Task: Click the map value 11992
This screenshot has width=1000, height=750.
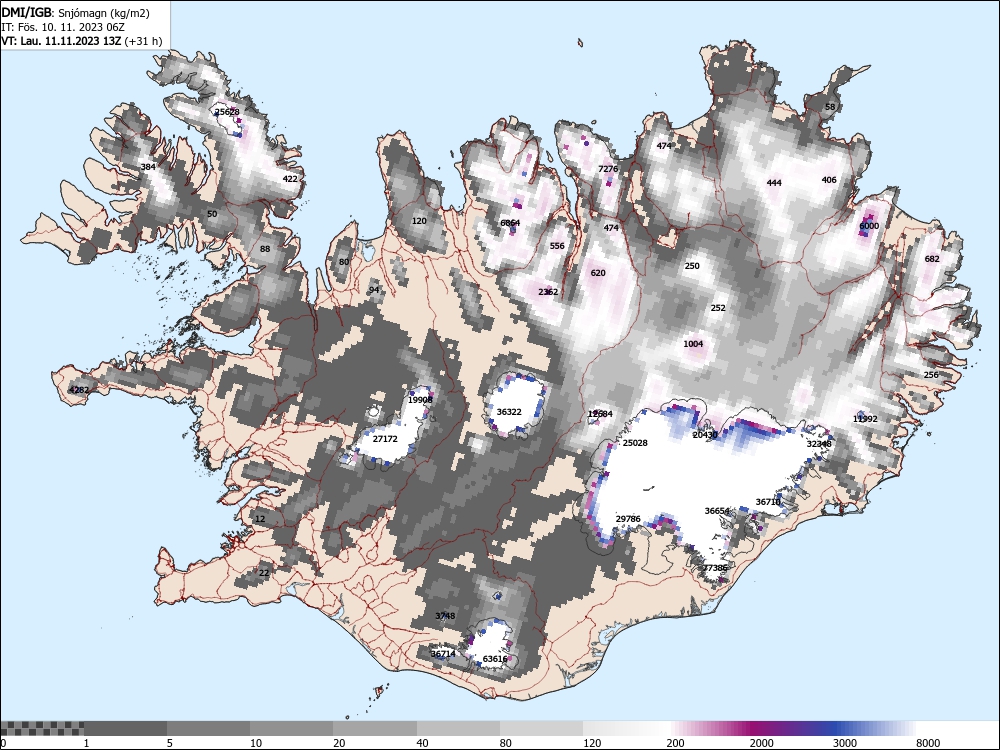Action: 865,419
